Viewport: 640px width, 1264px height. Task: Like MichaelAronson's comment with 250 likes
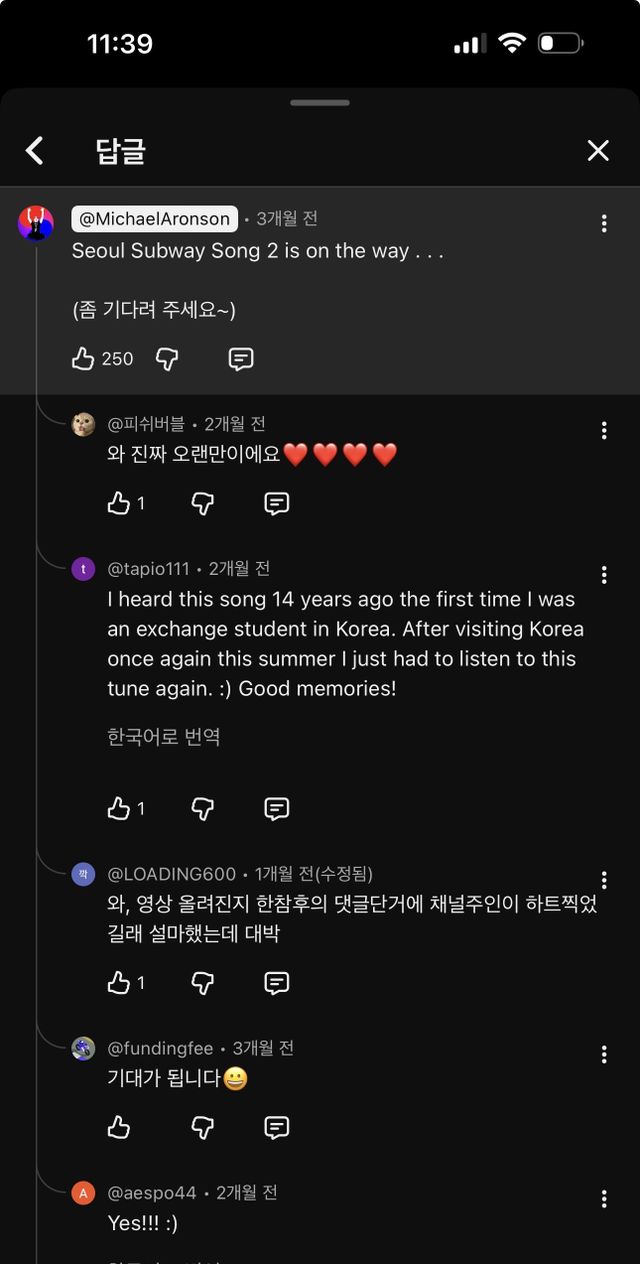click(84, 359)
